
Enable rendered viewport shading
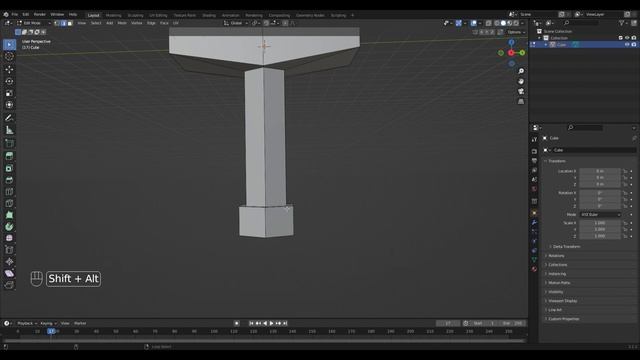tap(516, 23)
